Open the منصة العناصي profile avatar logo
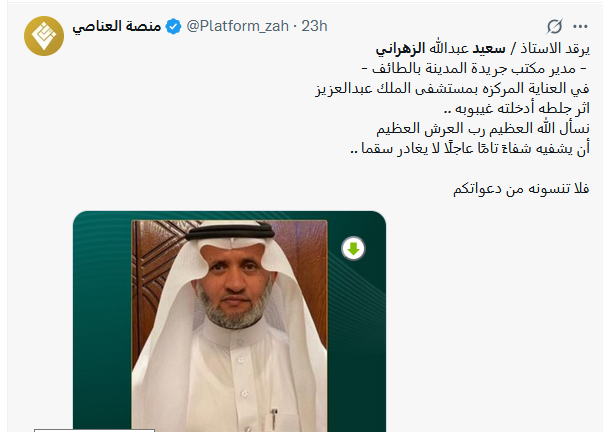Screen dimensions: 603x432 click(44, 34)
